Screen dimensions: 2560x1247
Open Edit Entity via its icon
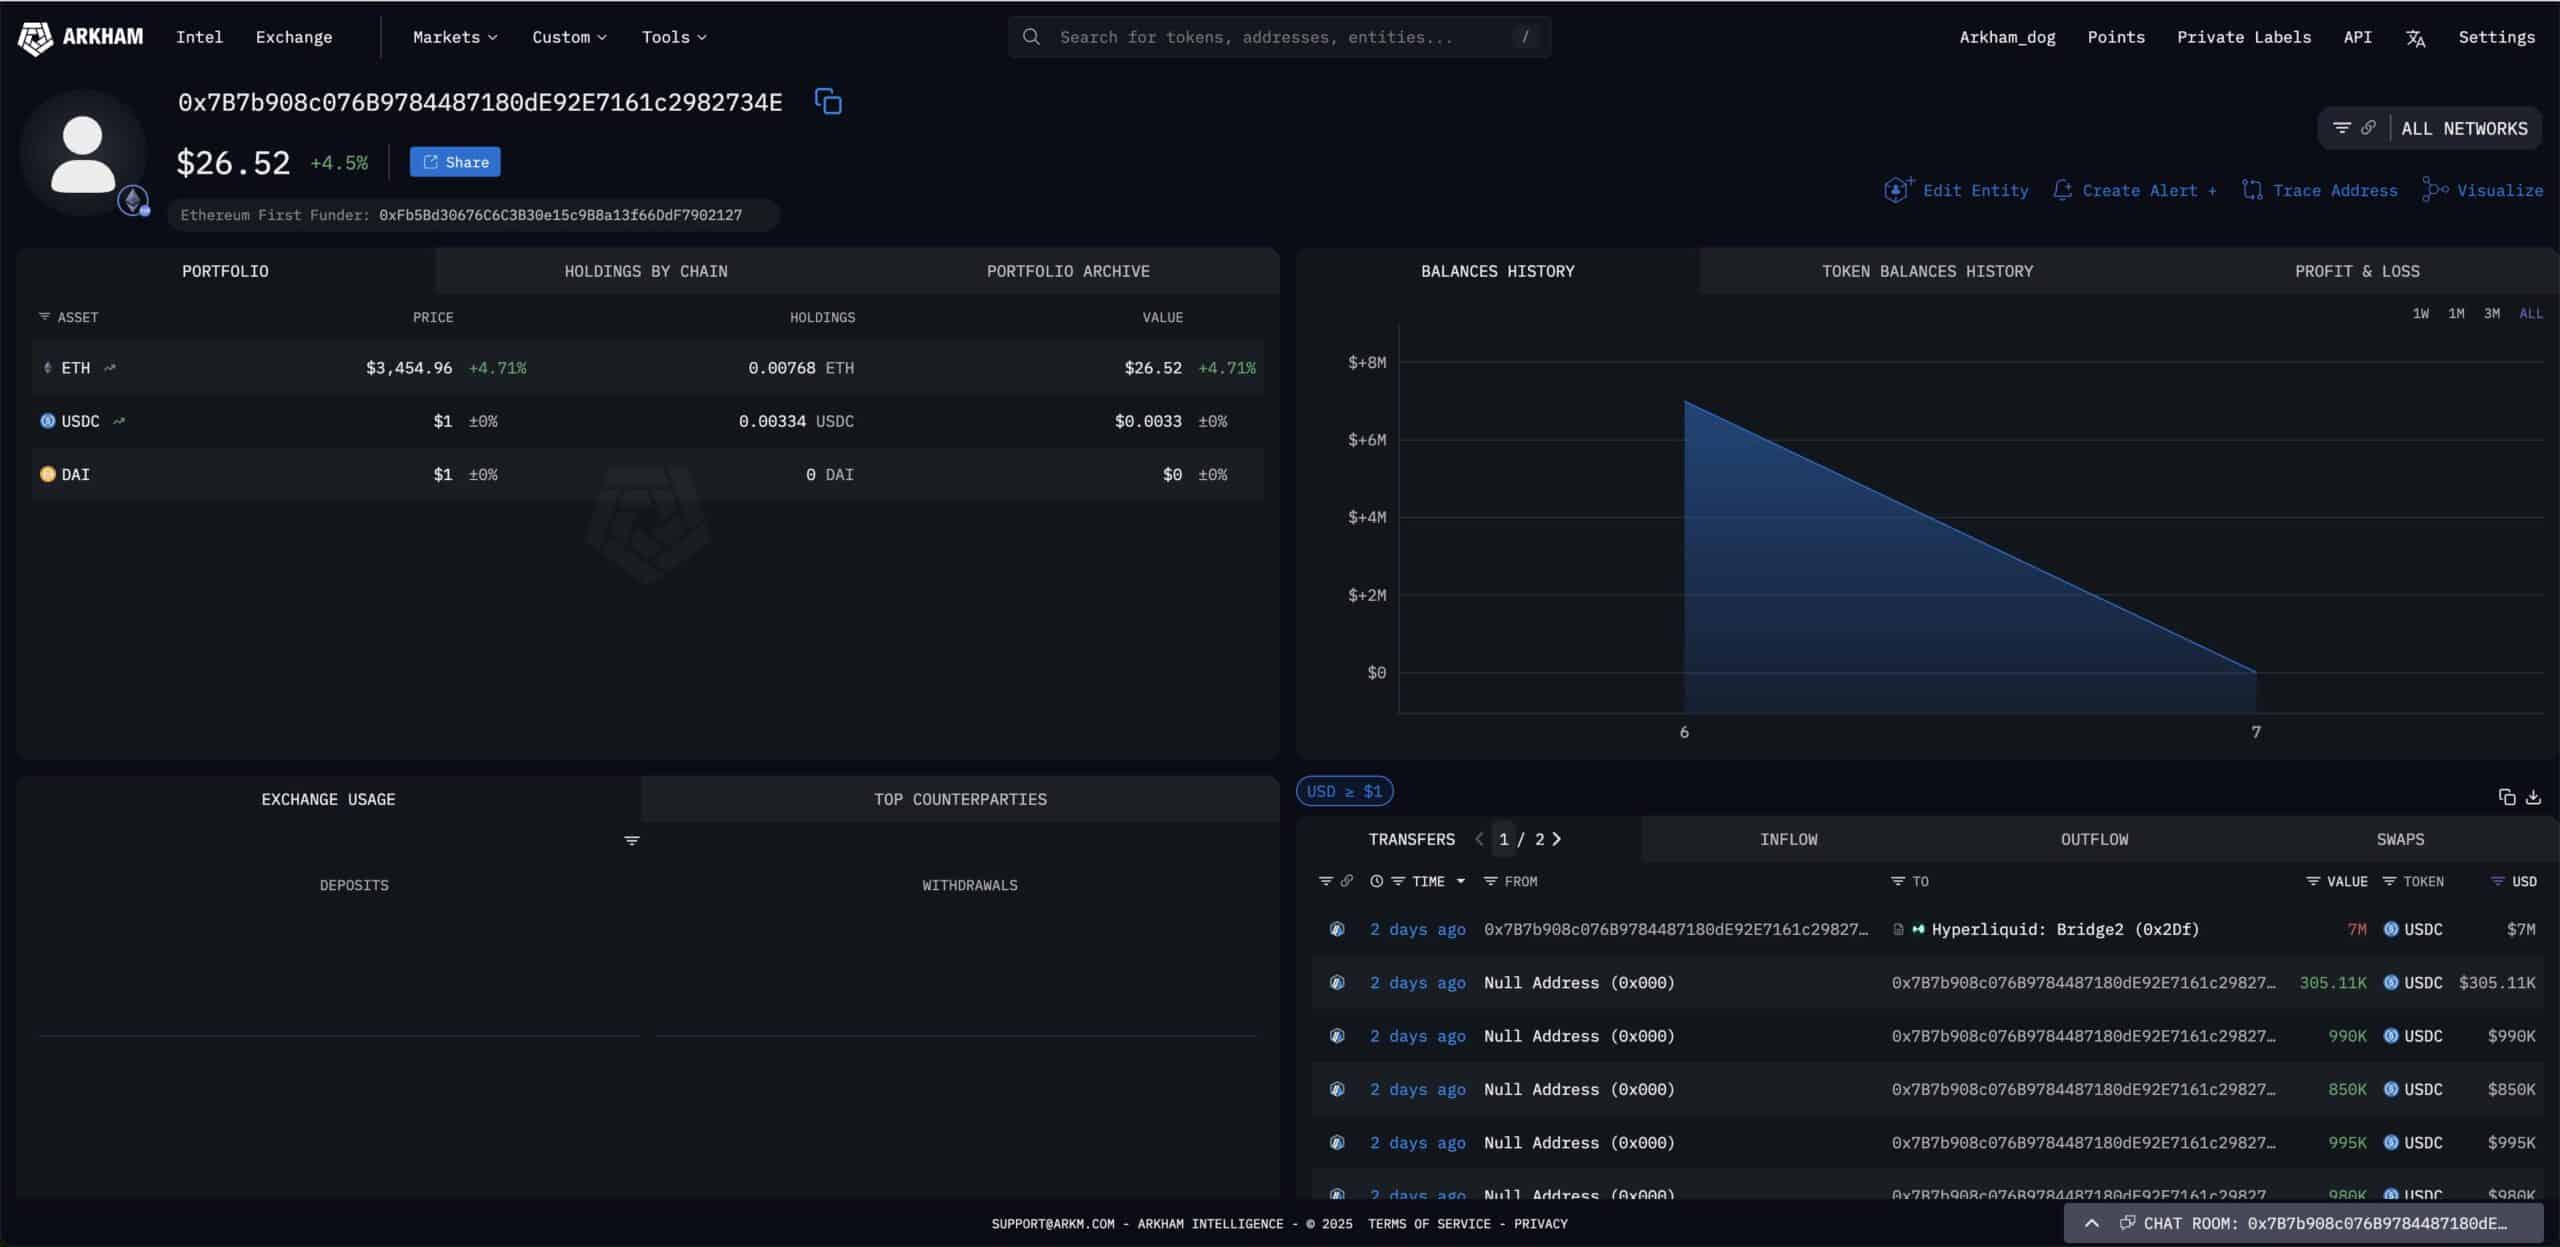click(x=1897, y=189)
